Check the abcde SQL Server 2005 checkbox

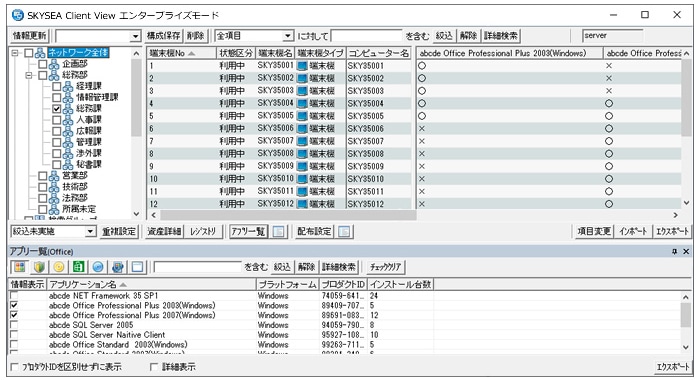pos(14,325)
